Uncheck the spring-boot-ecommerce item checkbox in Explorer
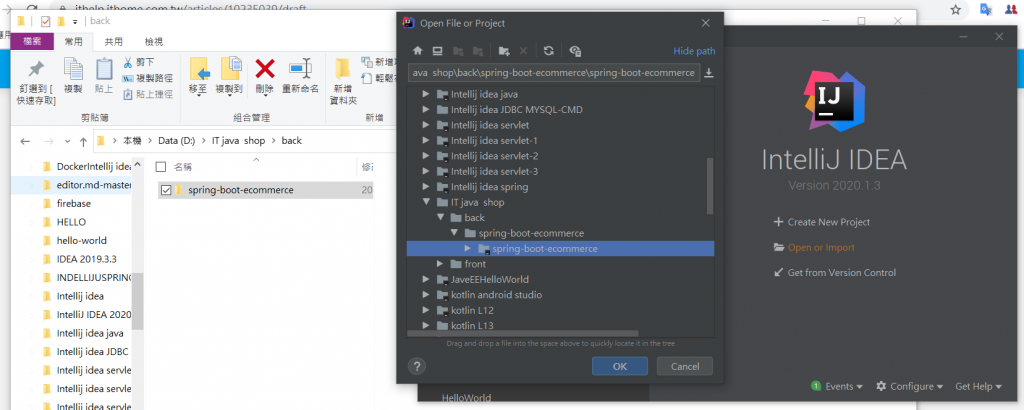 pos(165,190)
